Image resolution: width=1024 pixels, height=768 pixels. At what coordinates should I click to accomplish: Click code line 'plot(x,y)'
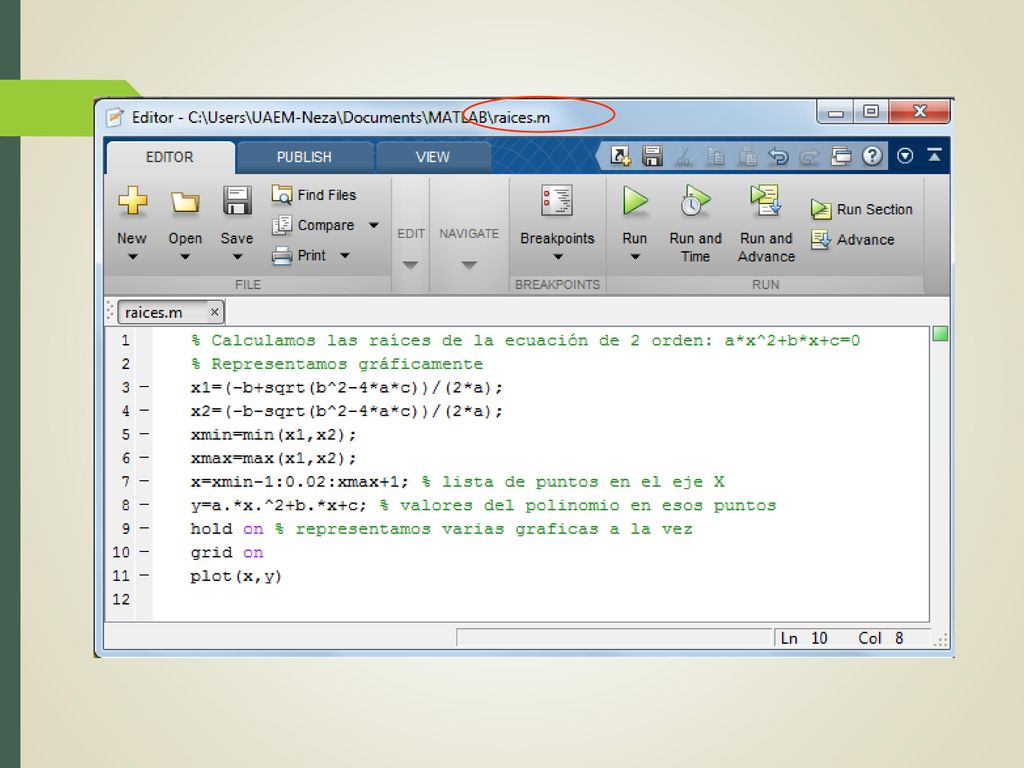tap(236, 576)
